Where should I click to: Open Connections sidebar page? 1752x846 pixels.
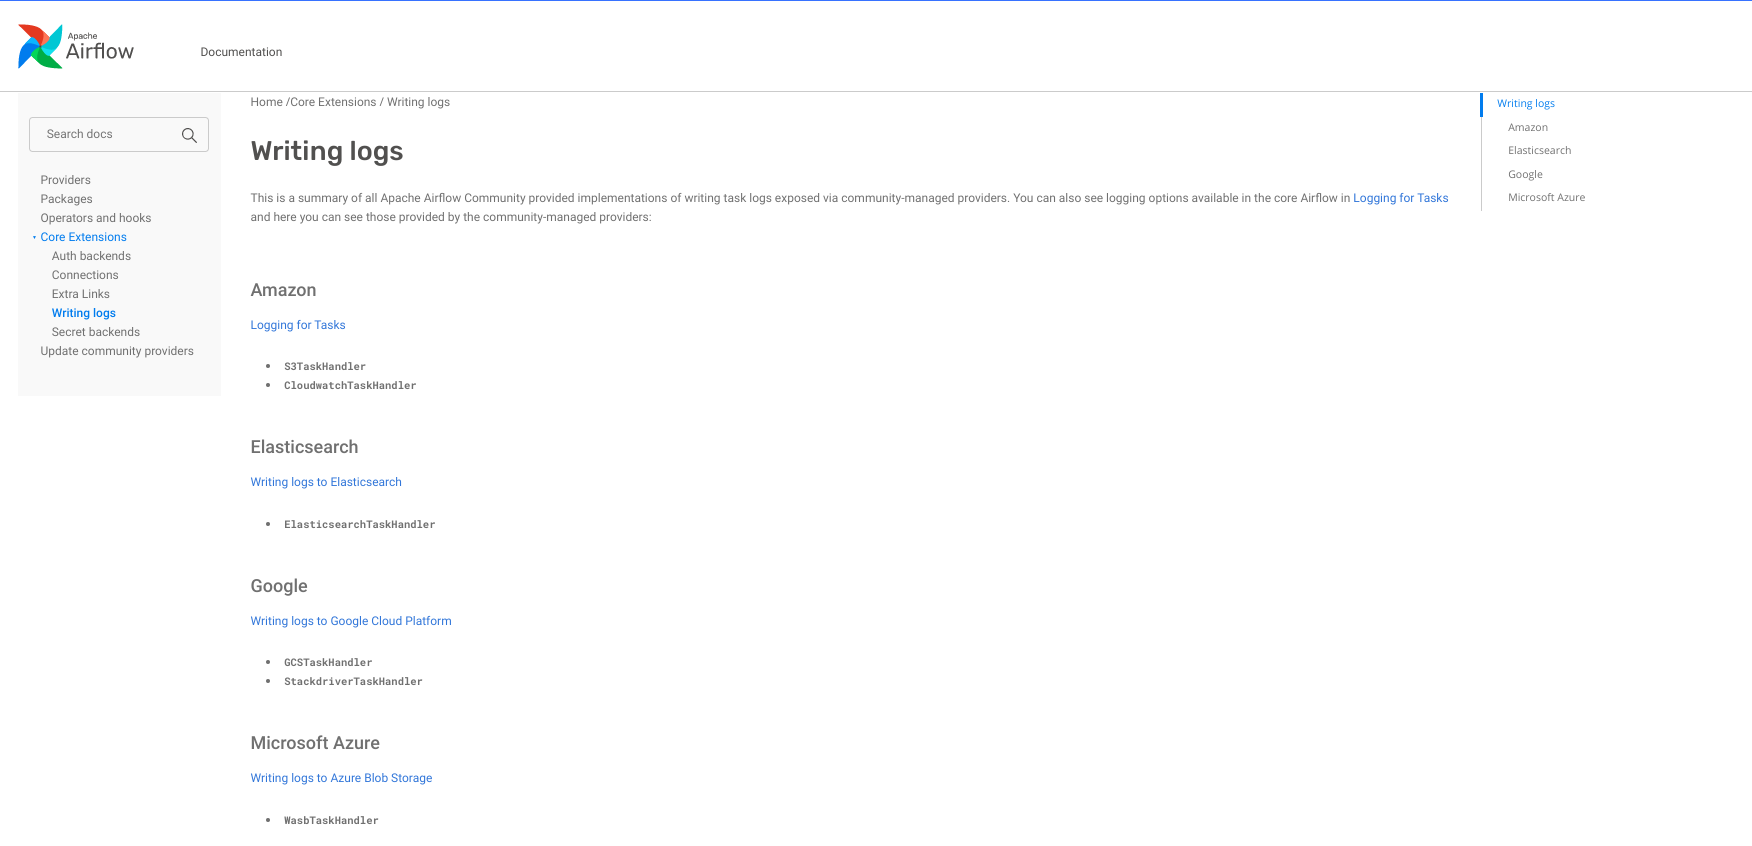(x=85, y=275)
